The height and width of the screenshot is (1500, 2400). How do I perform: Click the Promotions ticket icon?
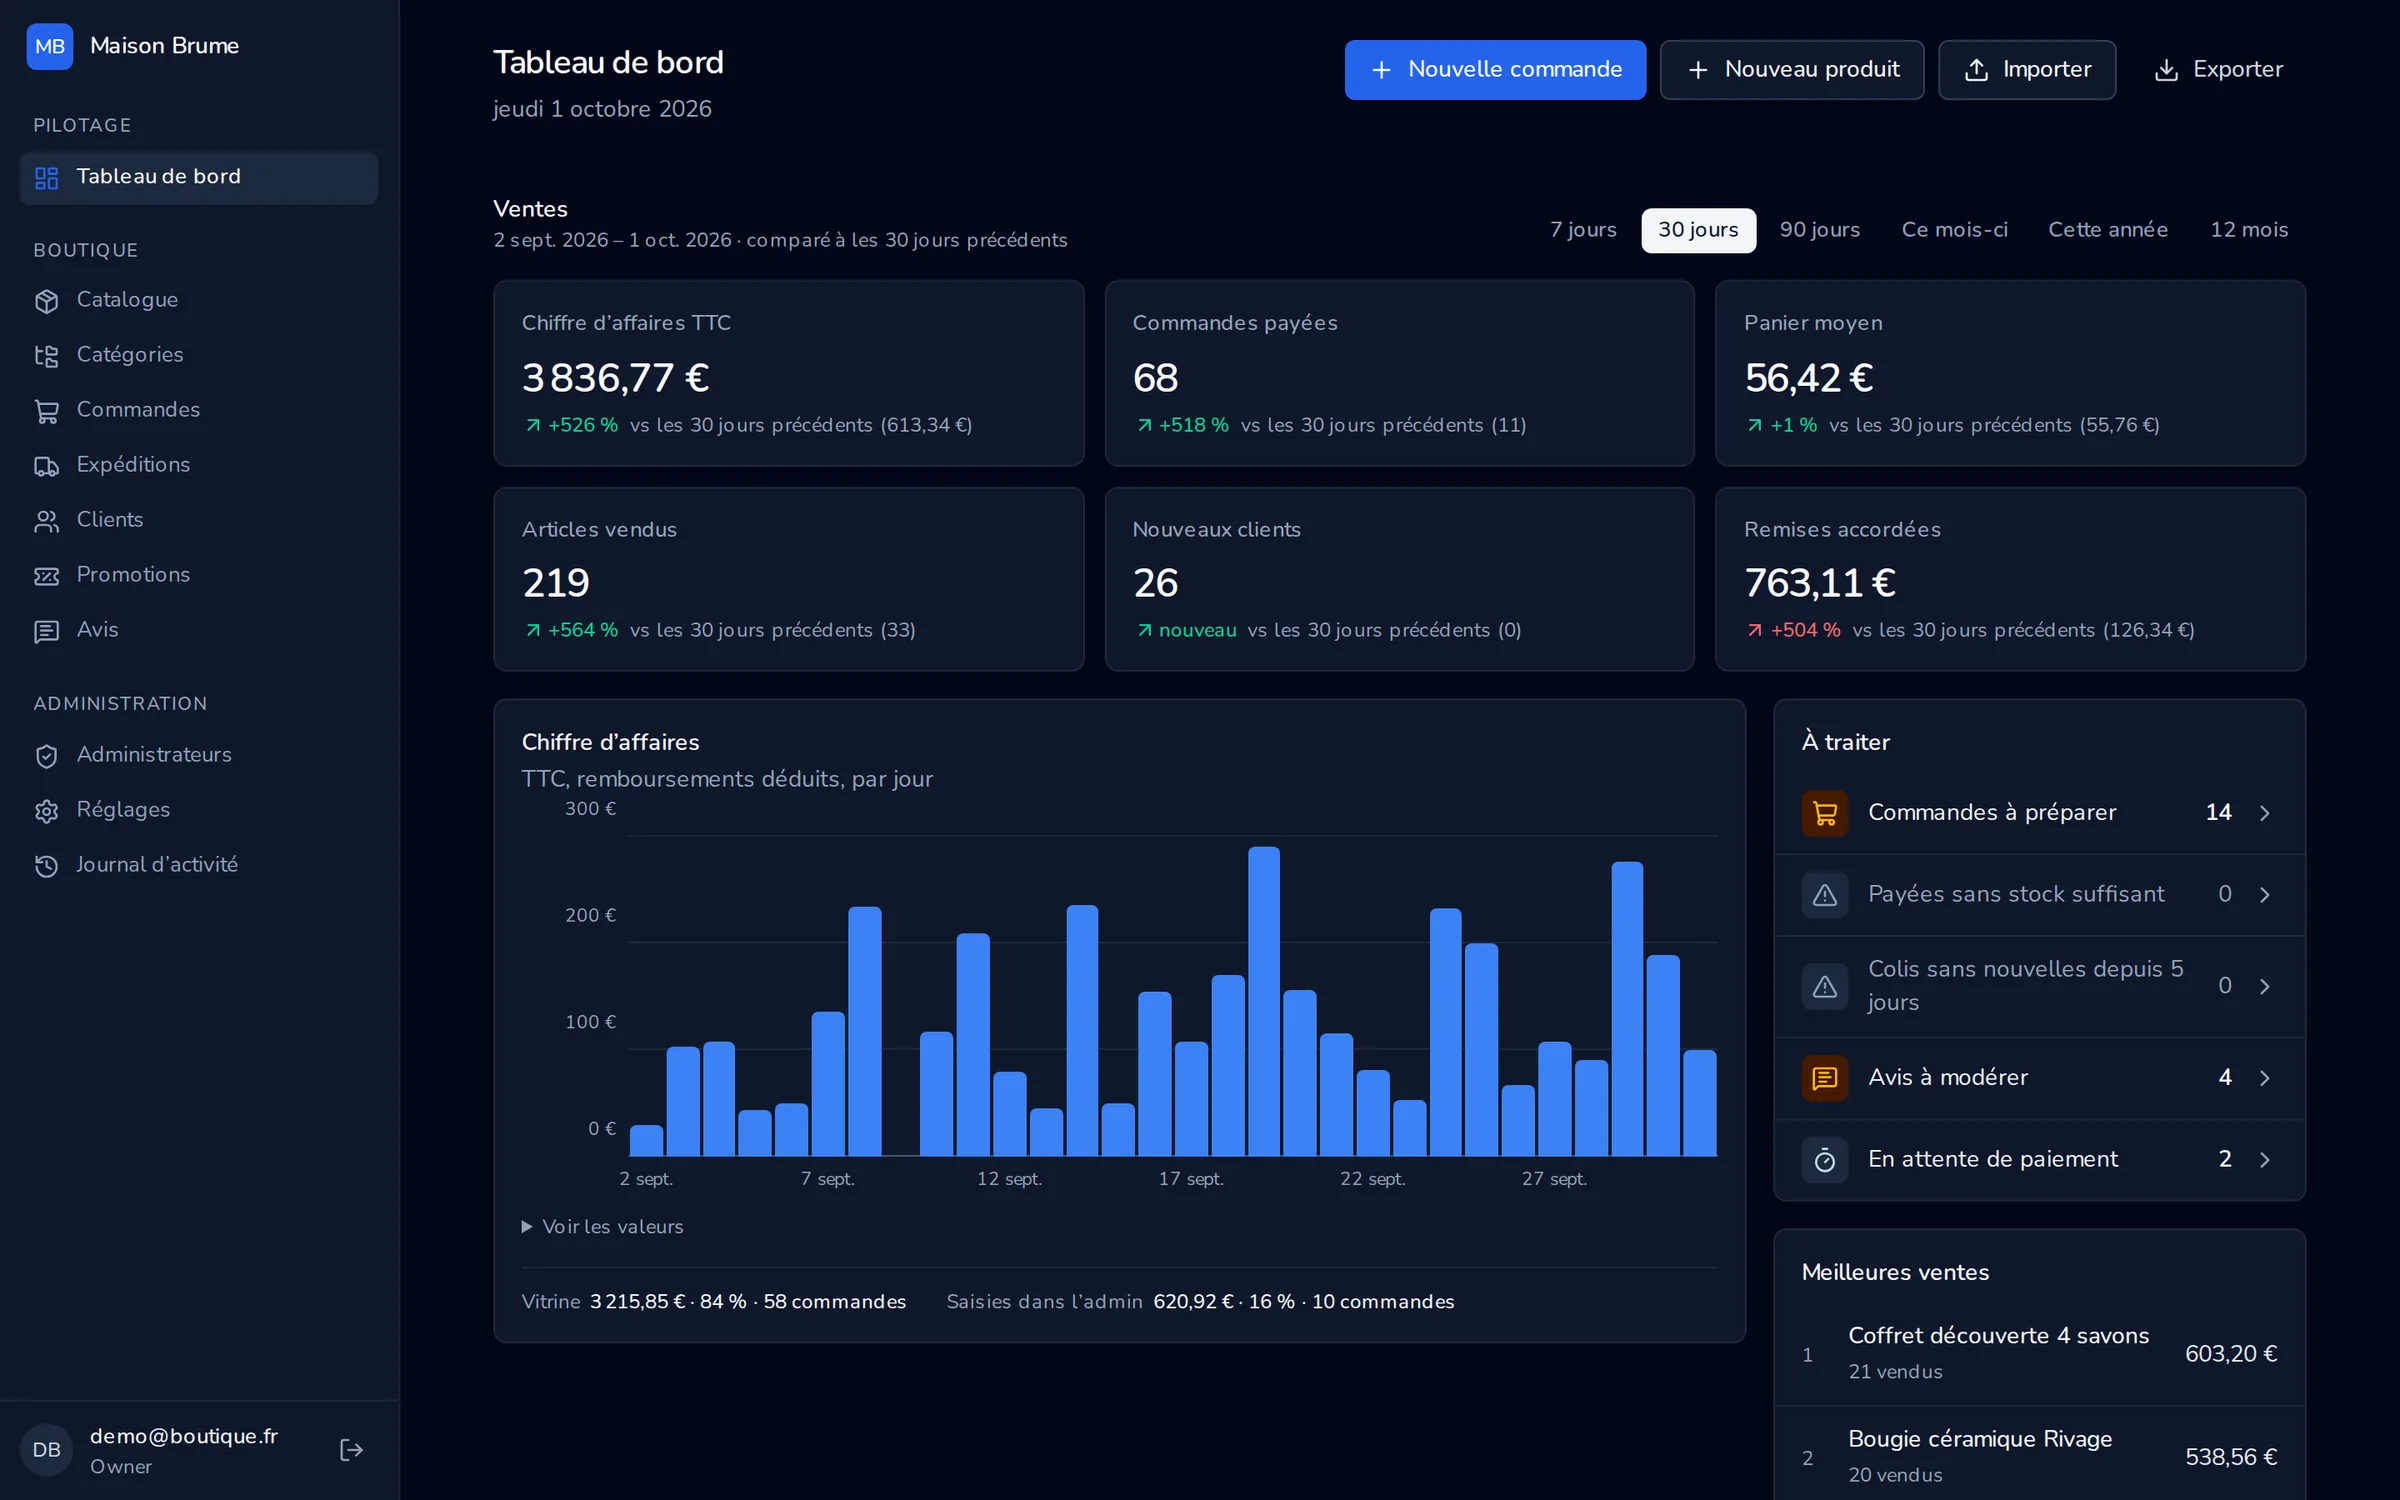(x=46, y=575)
